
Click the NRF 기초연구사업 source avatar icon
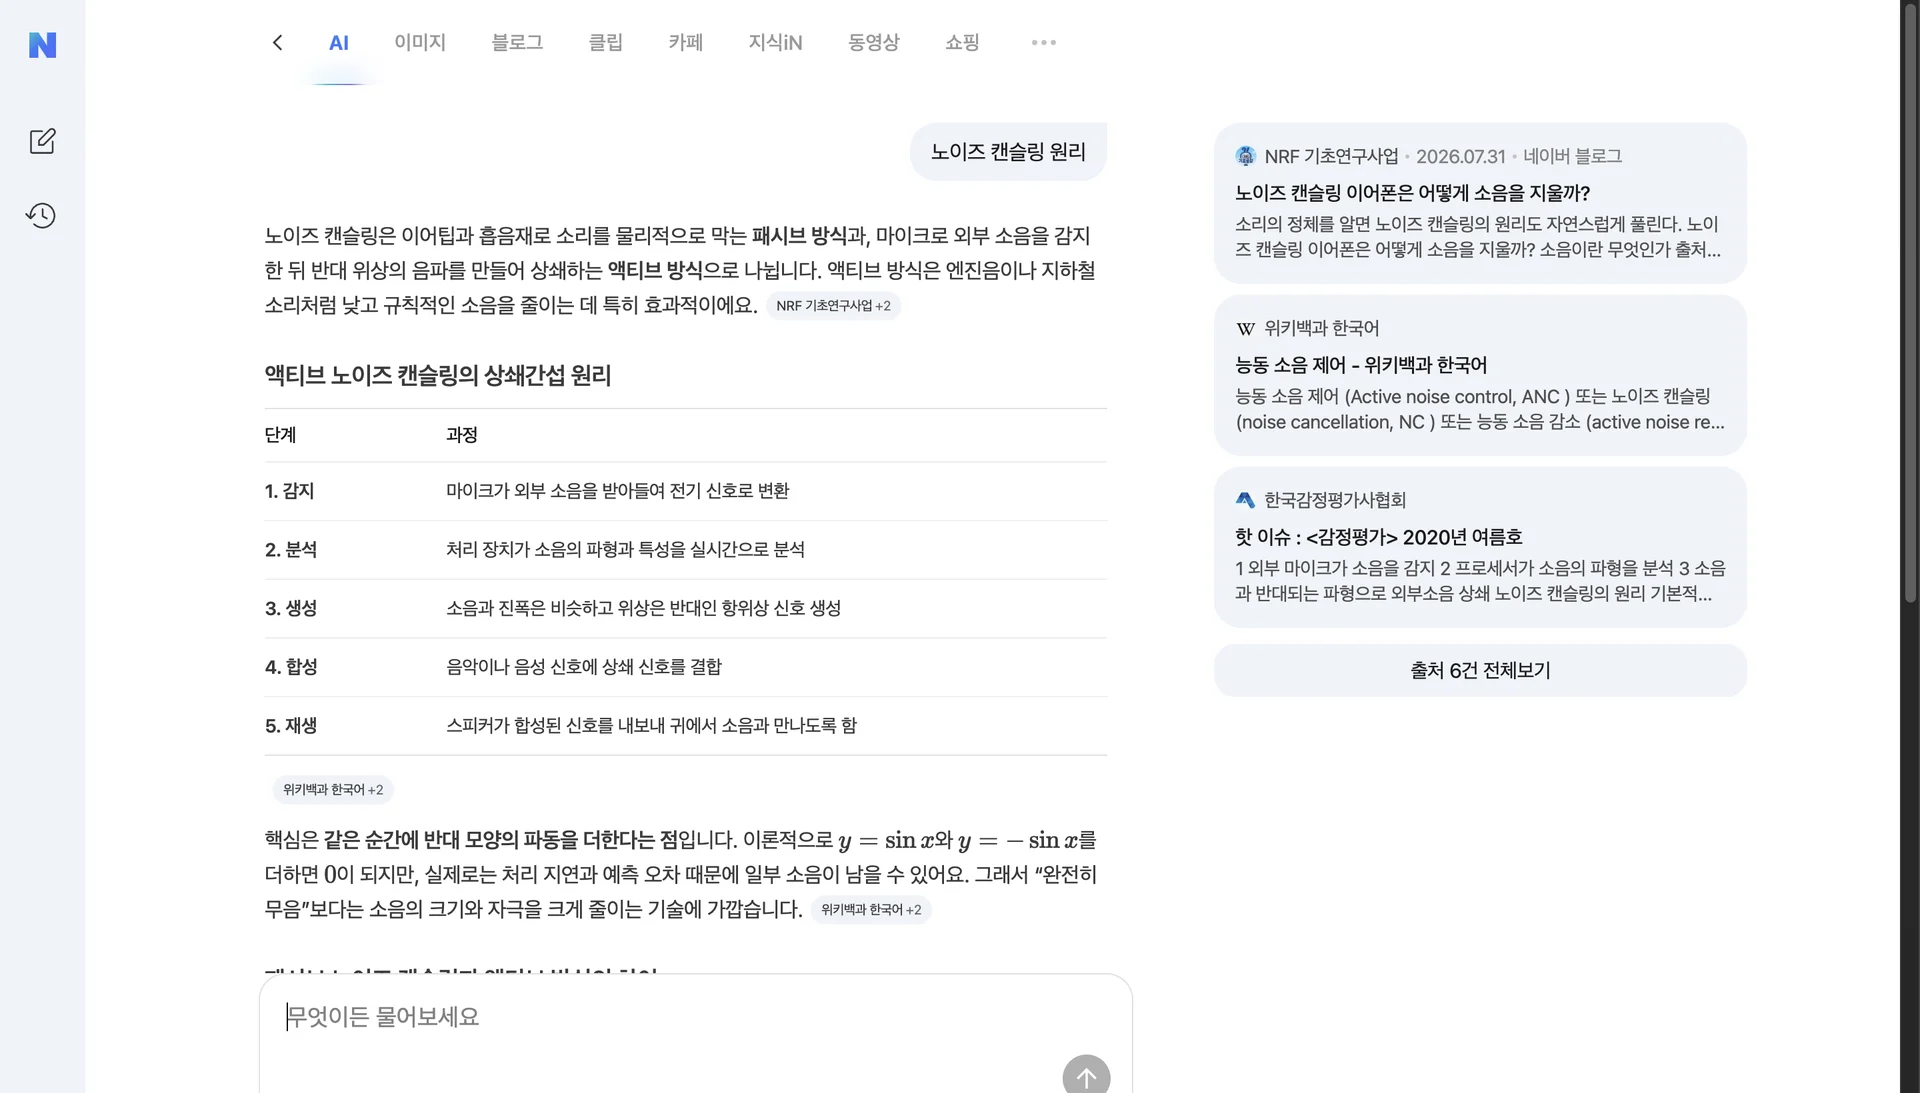click(x=1245, y=156)
